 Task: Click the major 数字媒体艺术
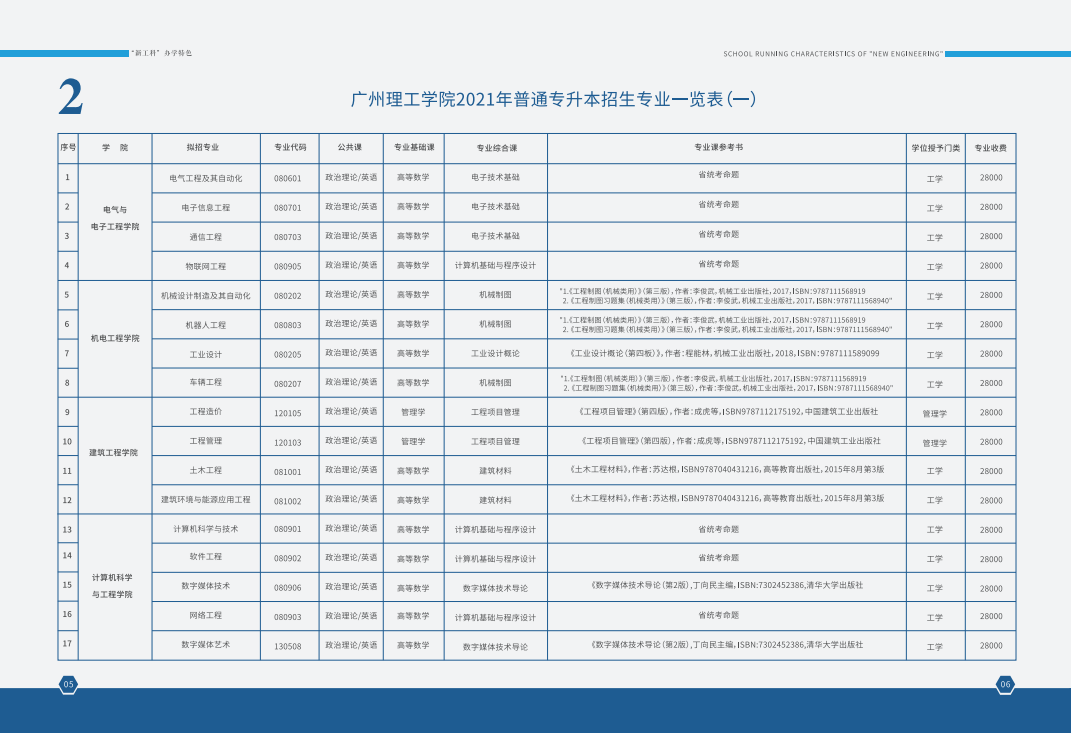coord(206,645)
